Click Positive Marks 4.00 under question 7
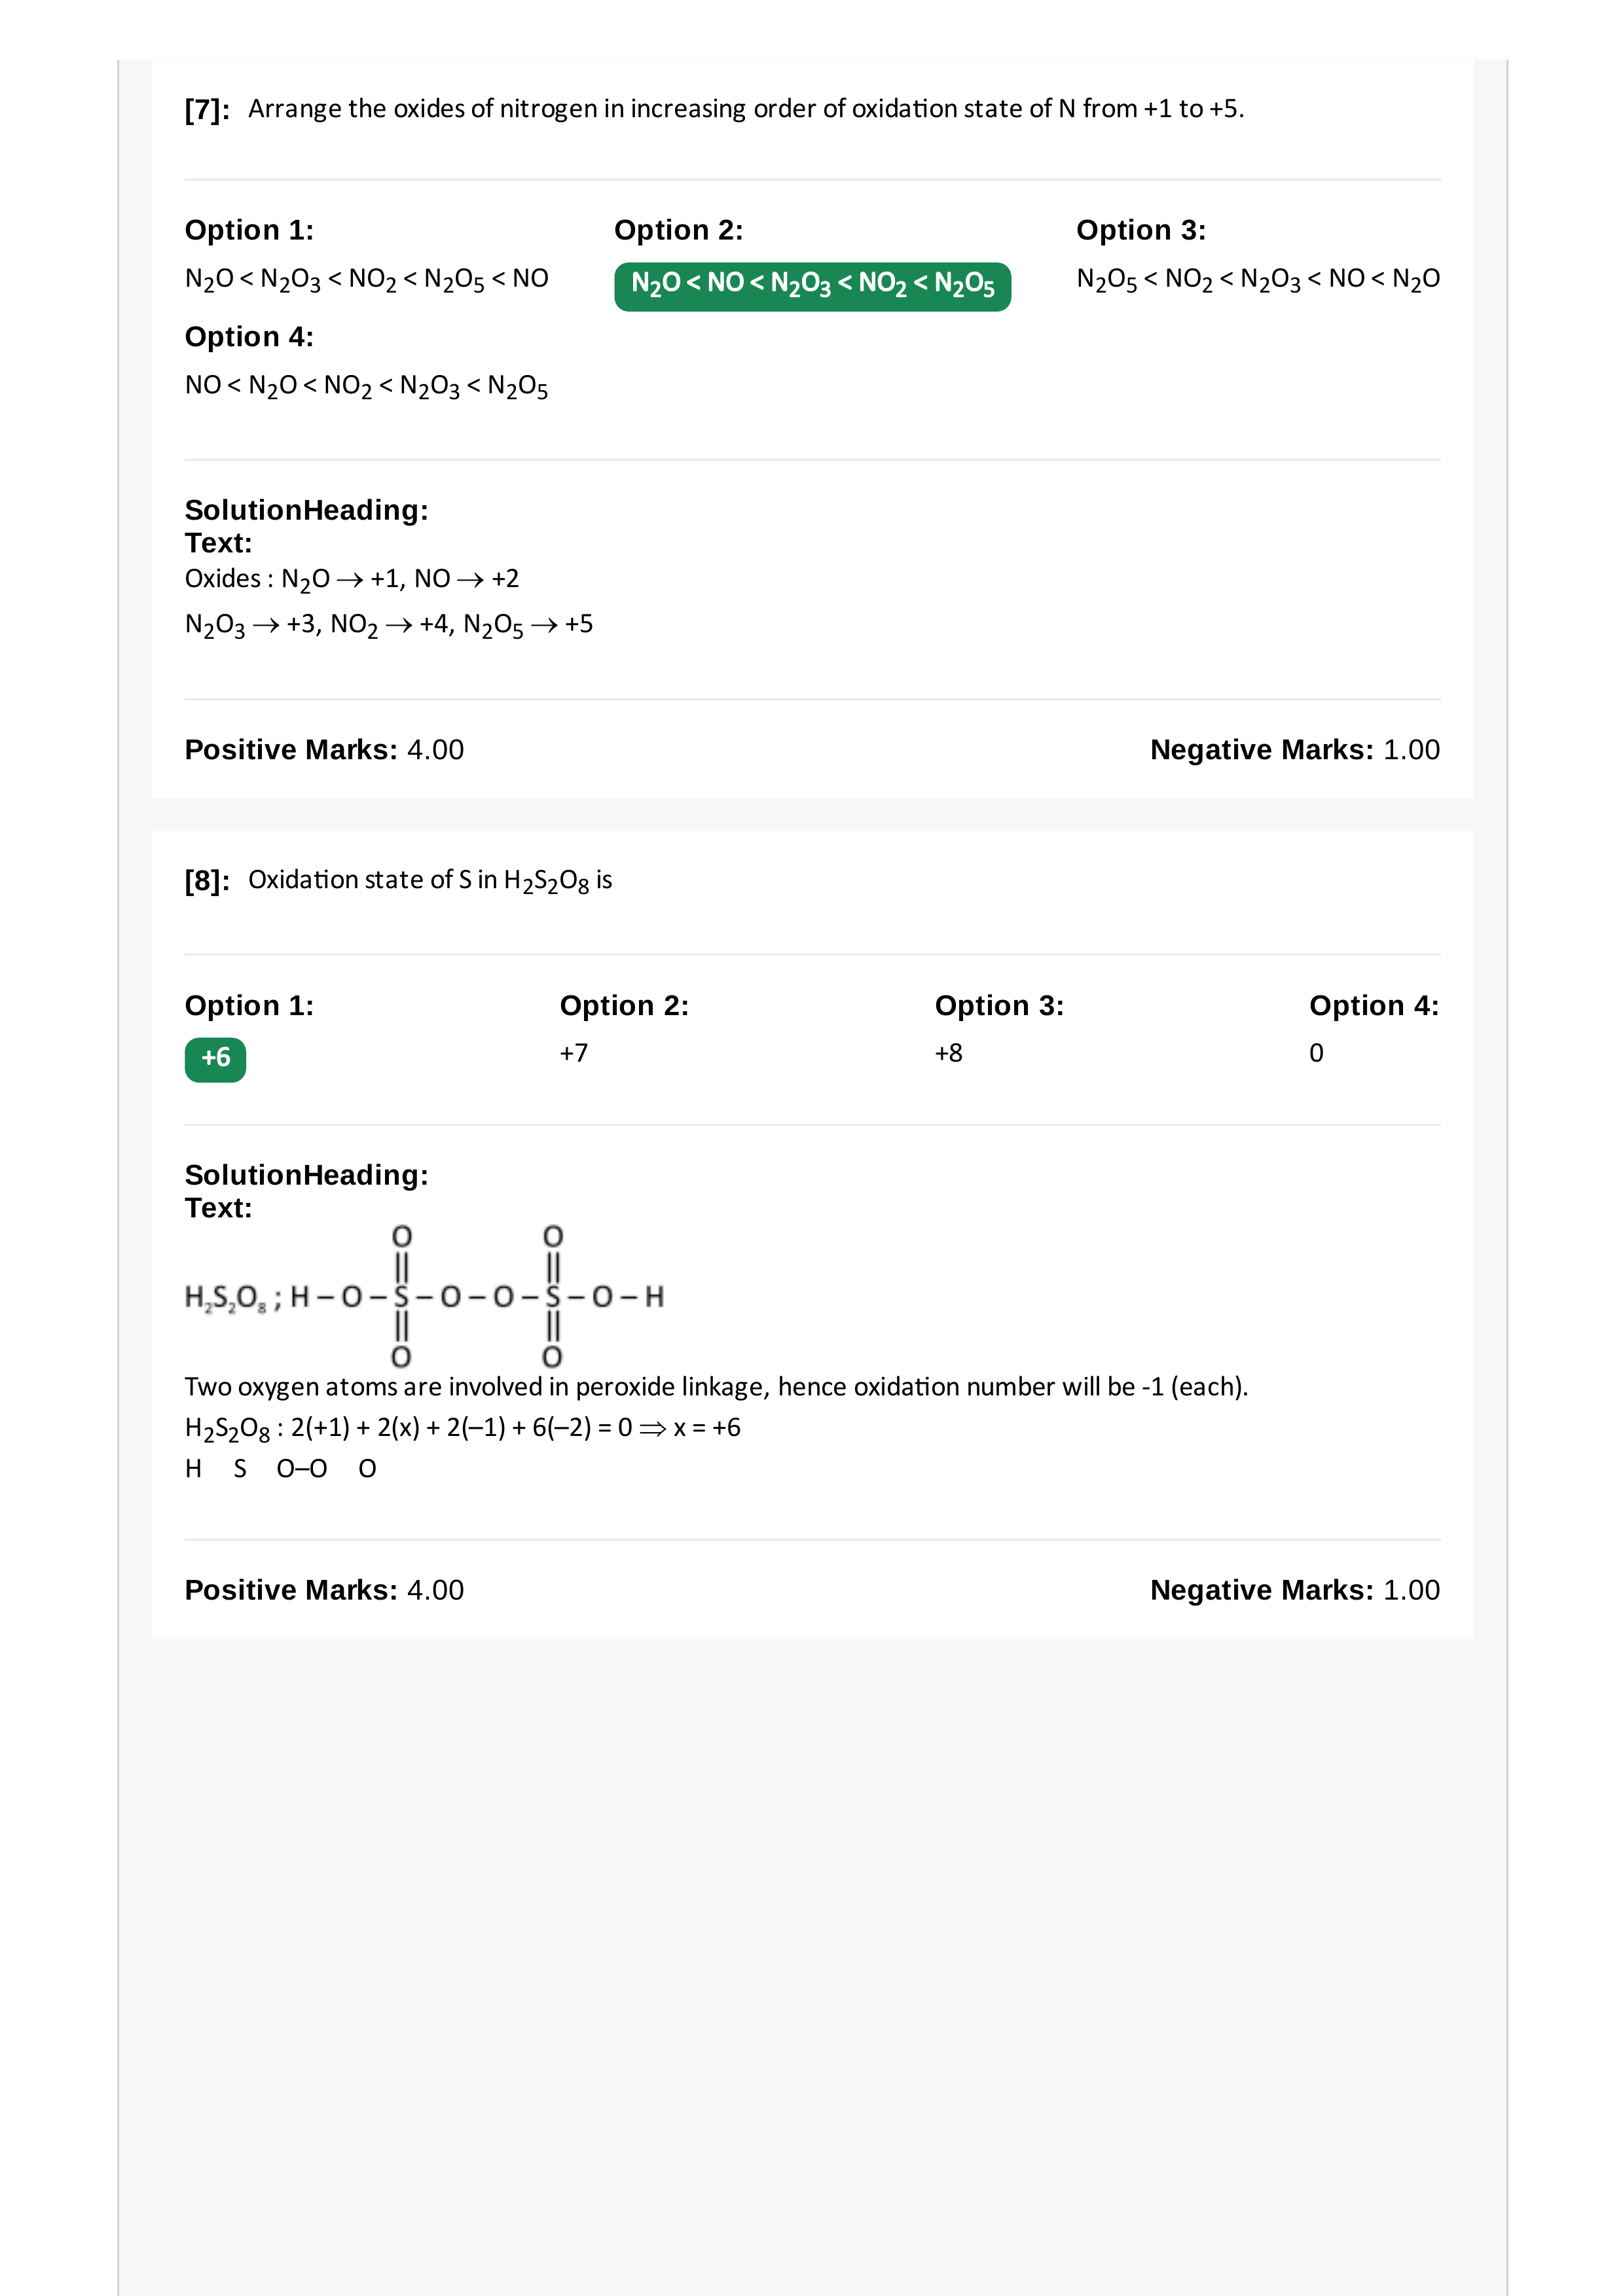 [x=324, y=750]
